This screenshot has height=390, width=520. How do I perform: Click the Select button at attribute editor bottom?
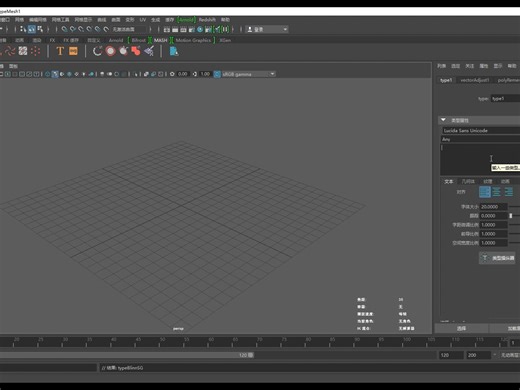(461, 328)
